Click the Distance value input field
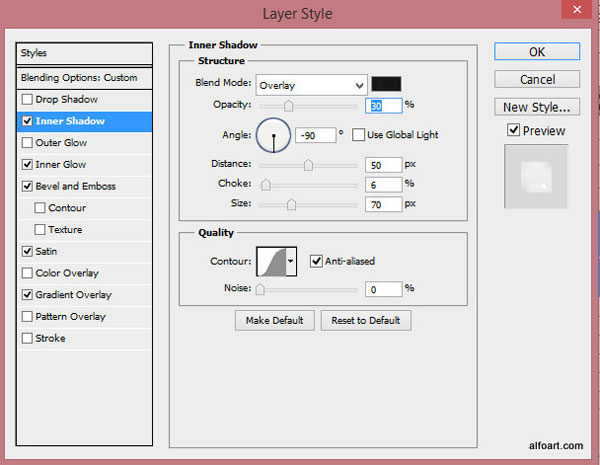 tap(383, 165)
